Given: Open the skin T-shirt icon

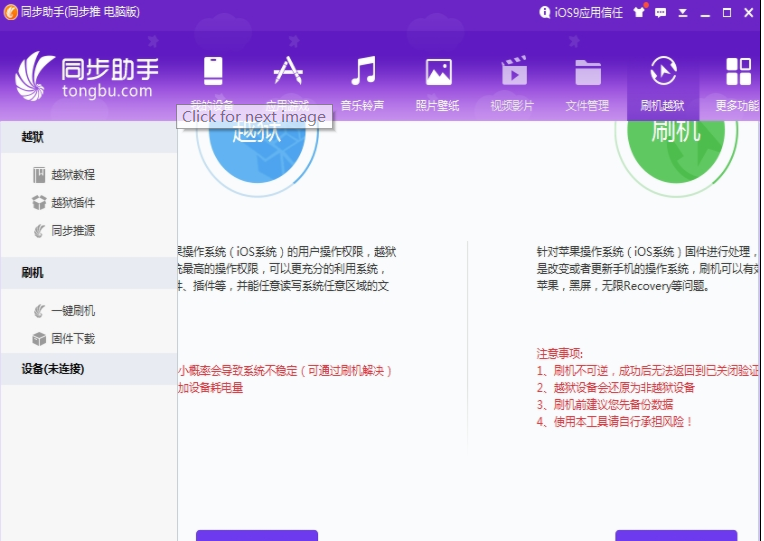Looking at the screenshot, I should coord(639,12).
